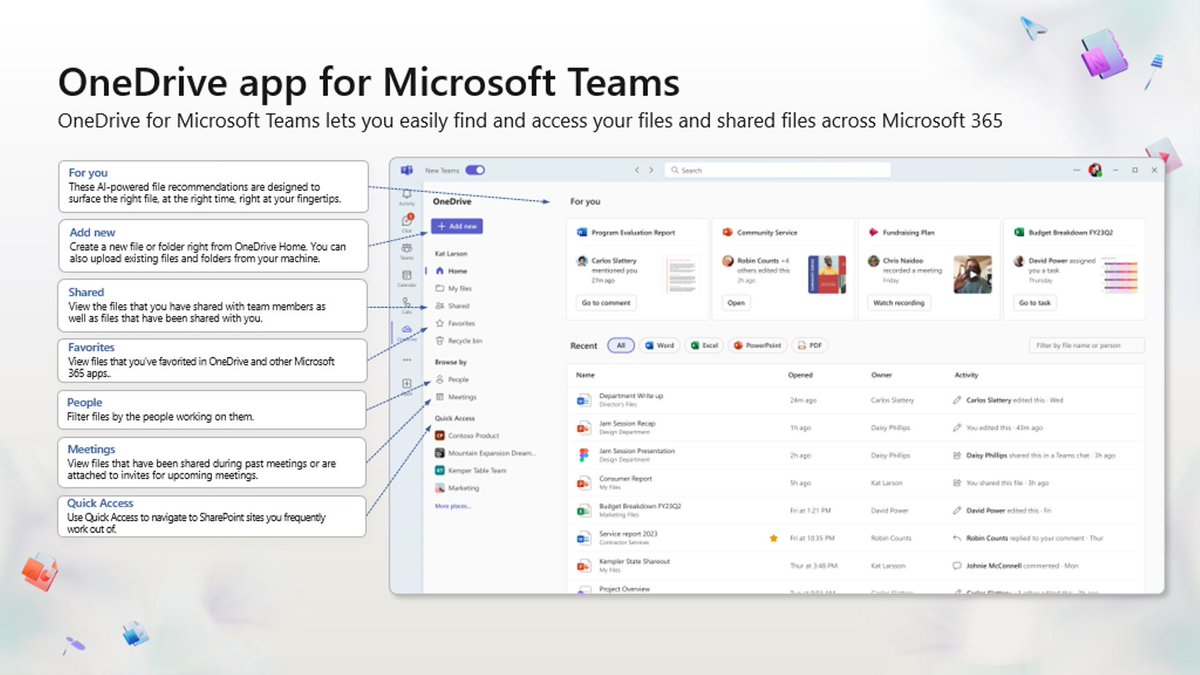Open the Chat icon with notification badge
Viewport: 1200px width, 675px height.
coord(407,221)
